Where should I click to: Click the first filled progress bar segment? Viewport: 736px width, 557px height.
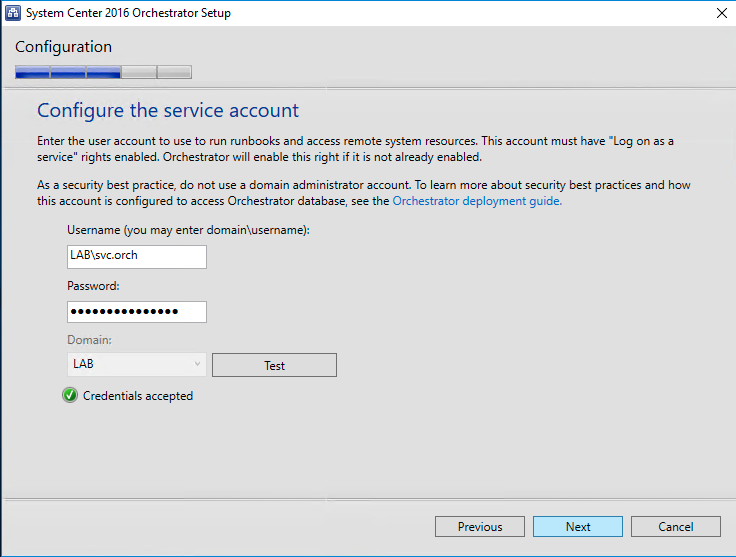click(x=32, y=72)
